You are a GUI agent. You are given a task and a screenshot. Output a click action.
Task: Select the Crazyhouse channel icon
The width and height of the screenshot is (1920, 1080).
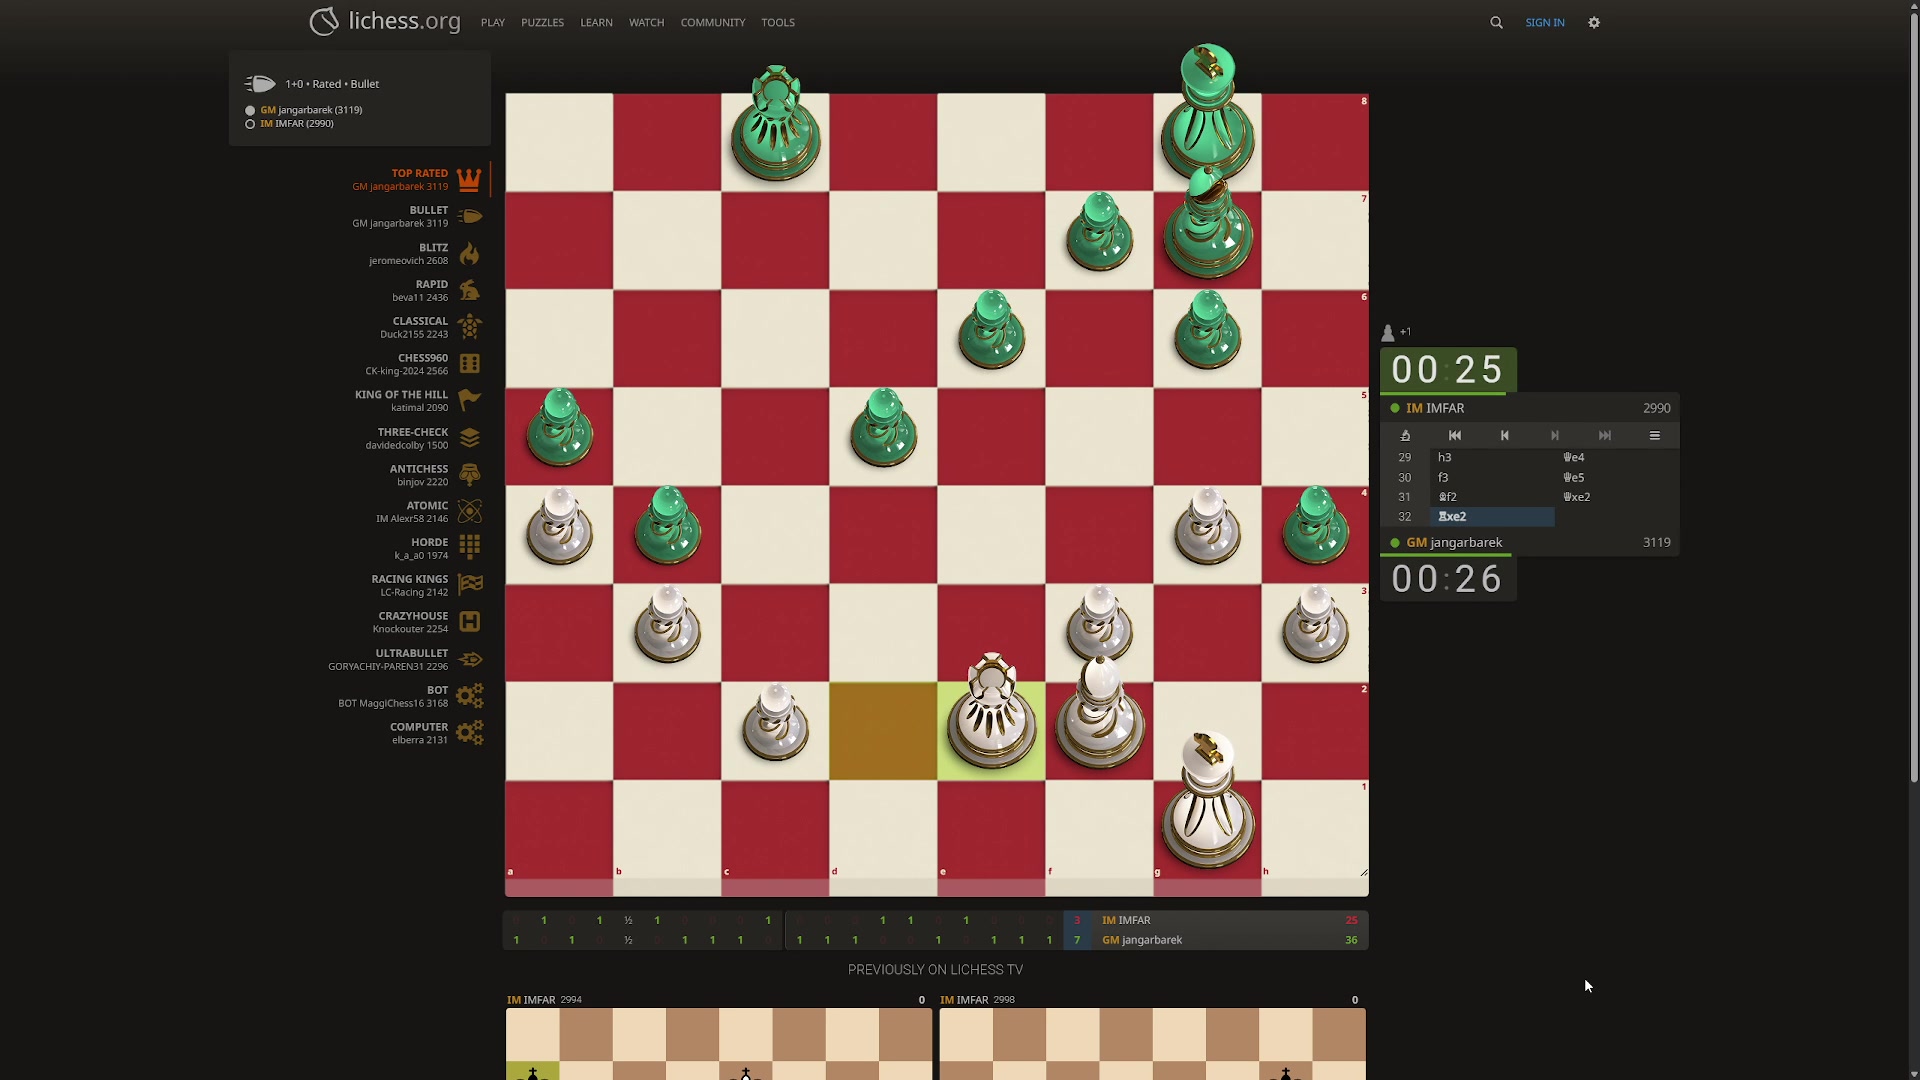pos(469,622)
